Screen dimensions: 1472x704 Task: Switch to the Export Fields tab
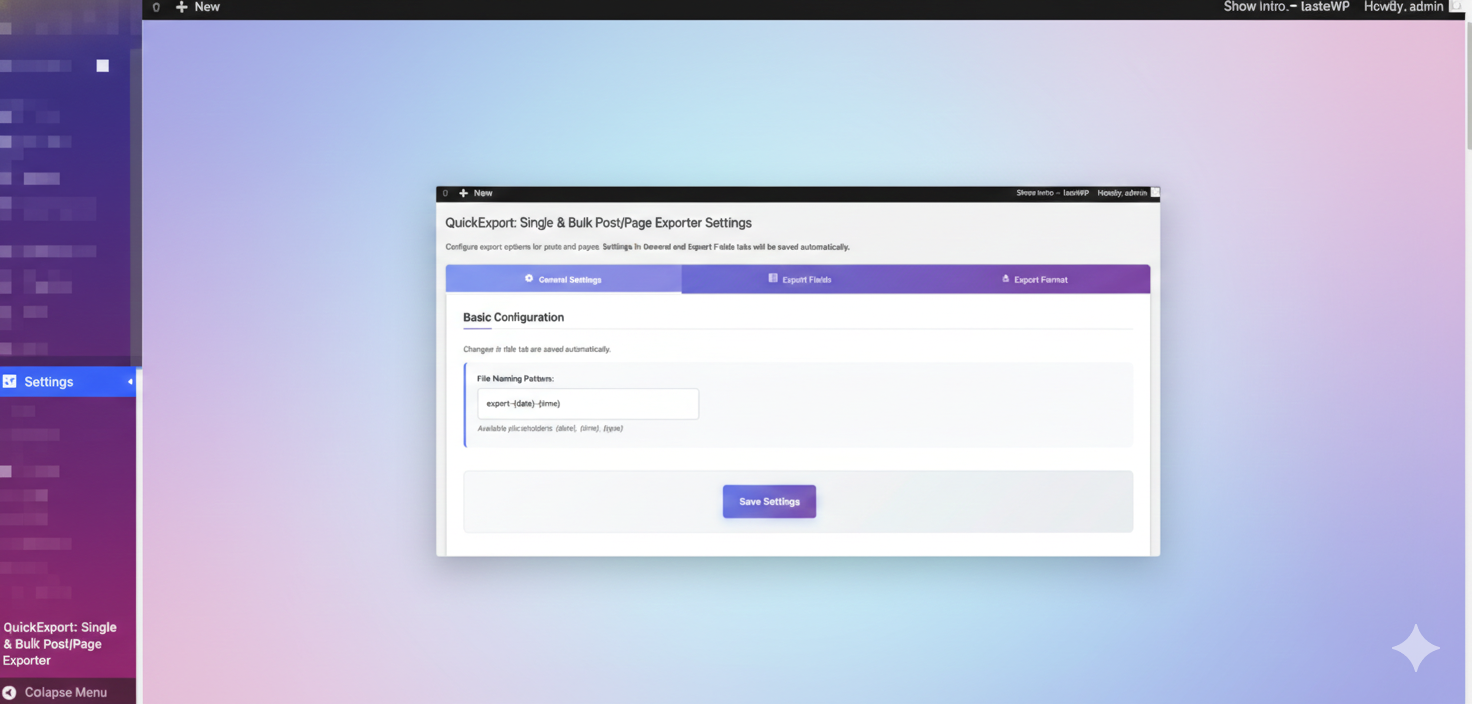click(x=799, y=279)
